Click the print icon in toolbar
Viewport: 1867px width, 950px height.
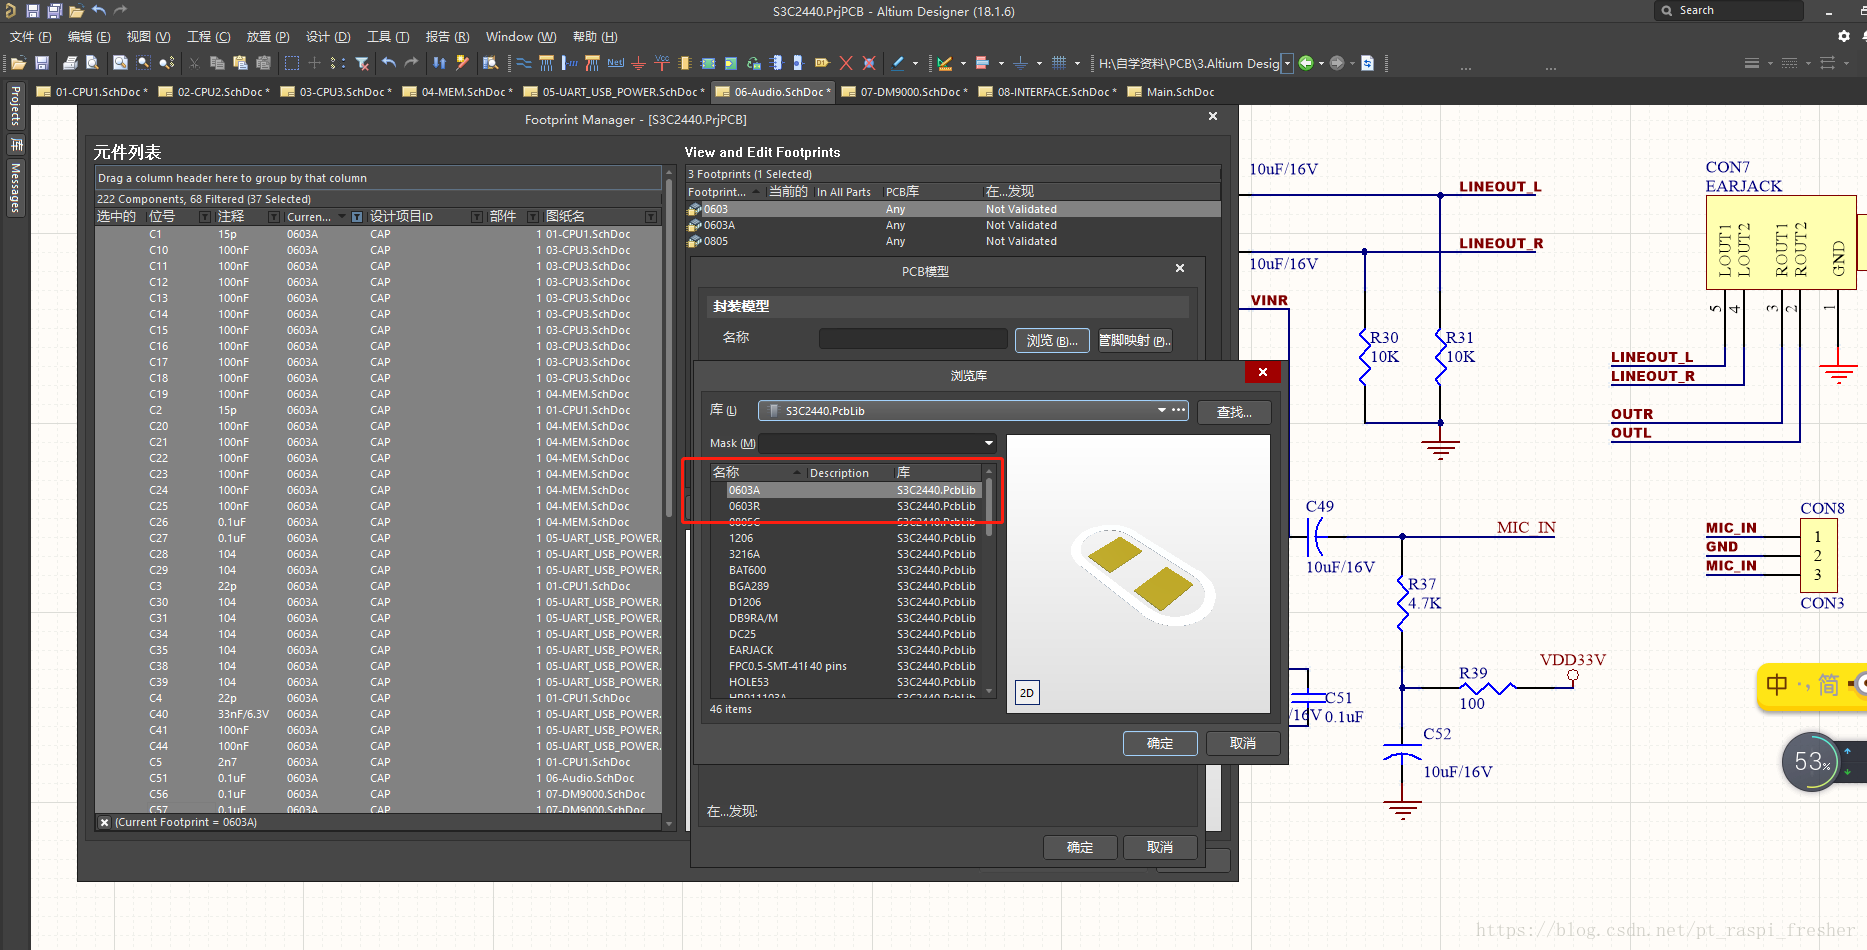click(70, 63)
